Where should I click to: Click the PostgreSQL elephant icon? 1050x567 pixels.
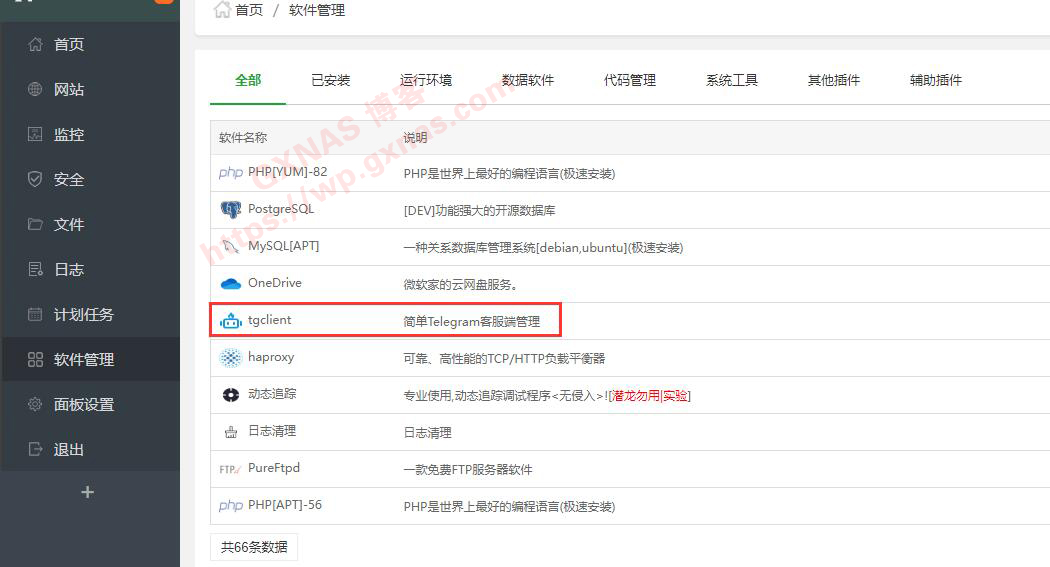(x=231, y=210)
